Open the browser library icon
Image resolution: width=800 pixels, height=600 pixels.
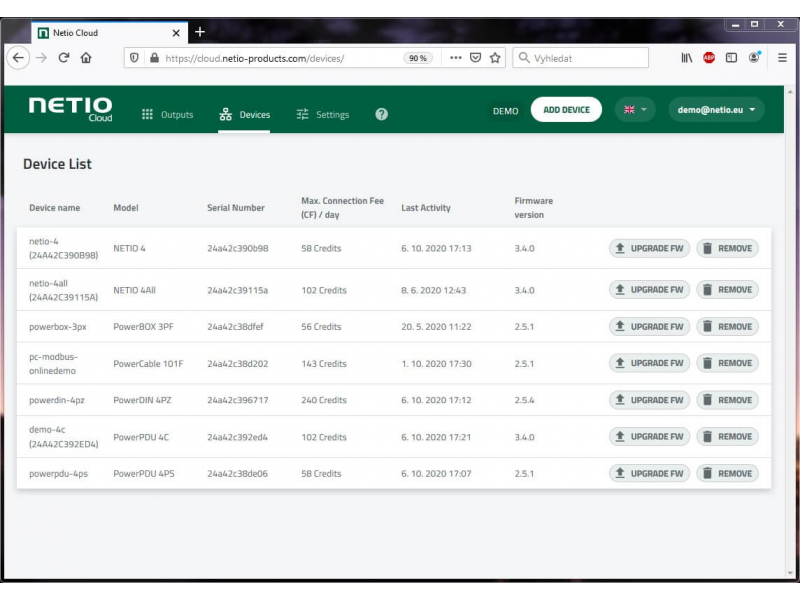687,58
